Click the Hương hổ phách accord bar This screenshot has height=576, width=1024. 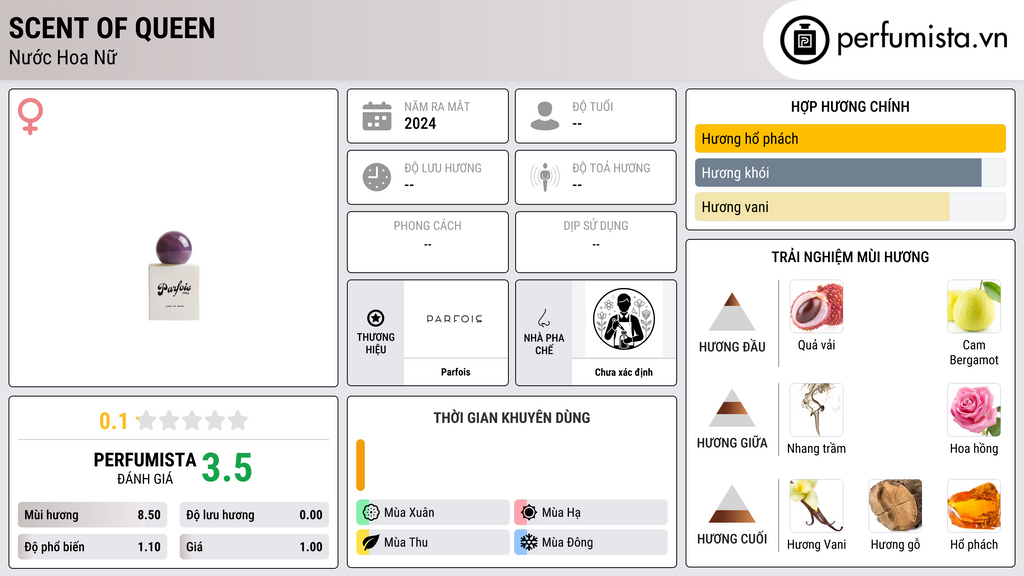coord(850,138)
